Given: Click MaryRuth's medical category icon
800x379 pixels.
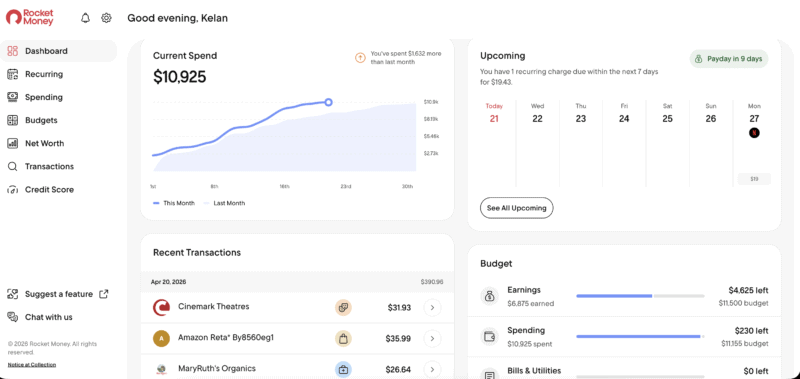Looking at the screenshot, I should pyautogui.click(x=343, y=369).
